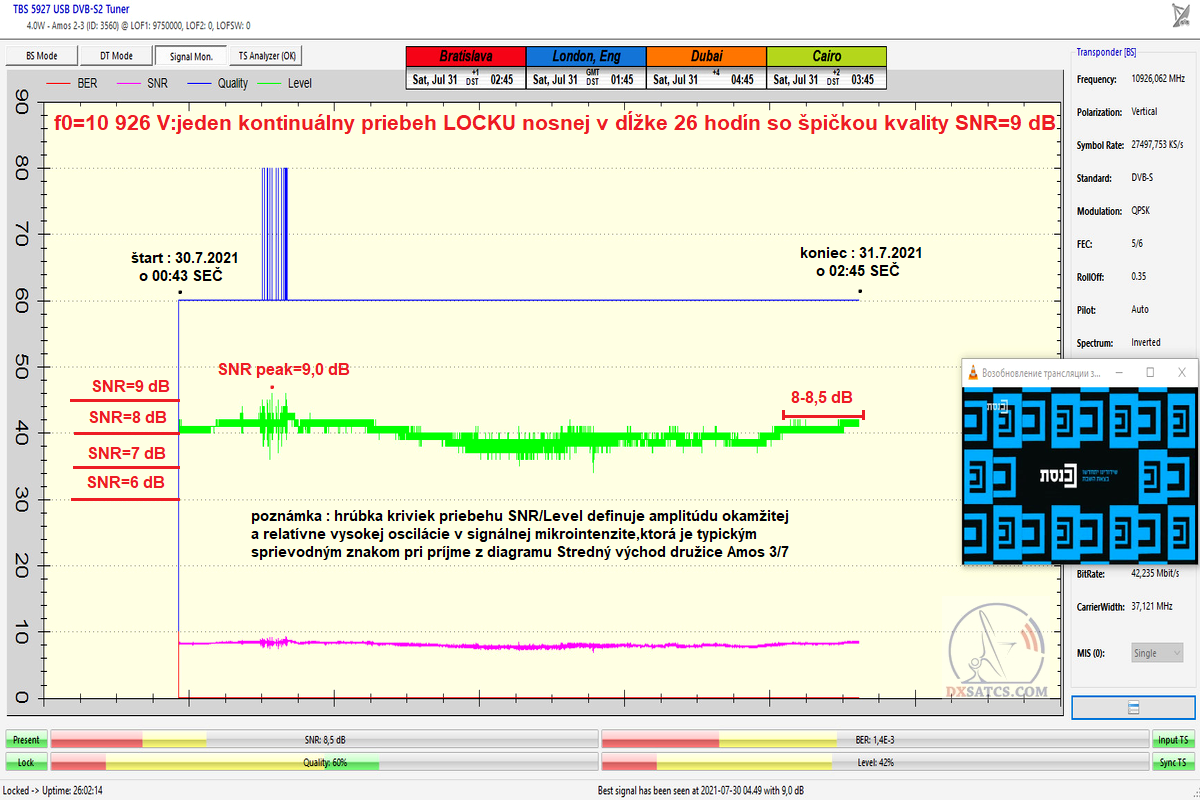The image size is (1200, 800).
Task: Click the SNR 8,5 dB meter bar
Action: [x=325, y=740]
